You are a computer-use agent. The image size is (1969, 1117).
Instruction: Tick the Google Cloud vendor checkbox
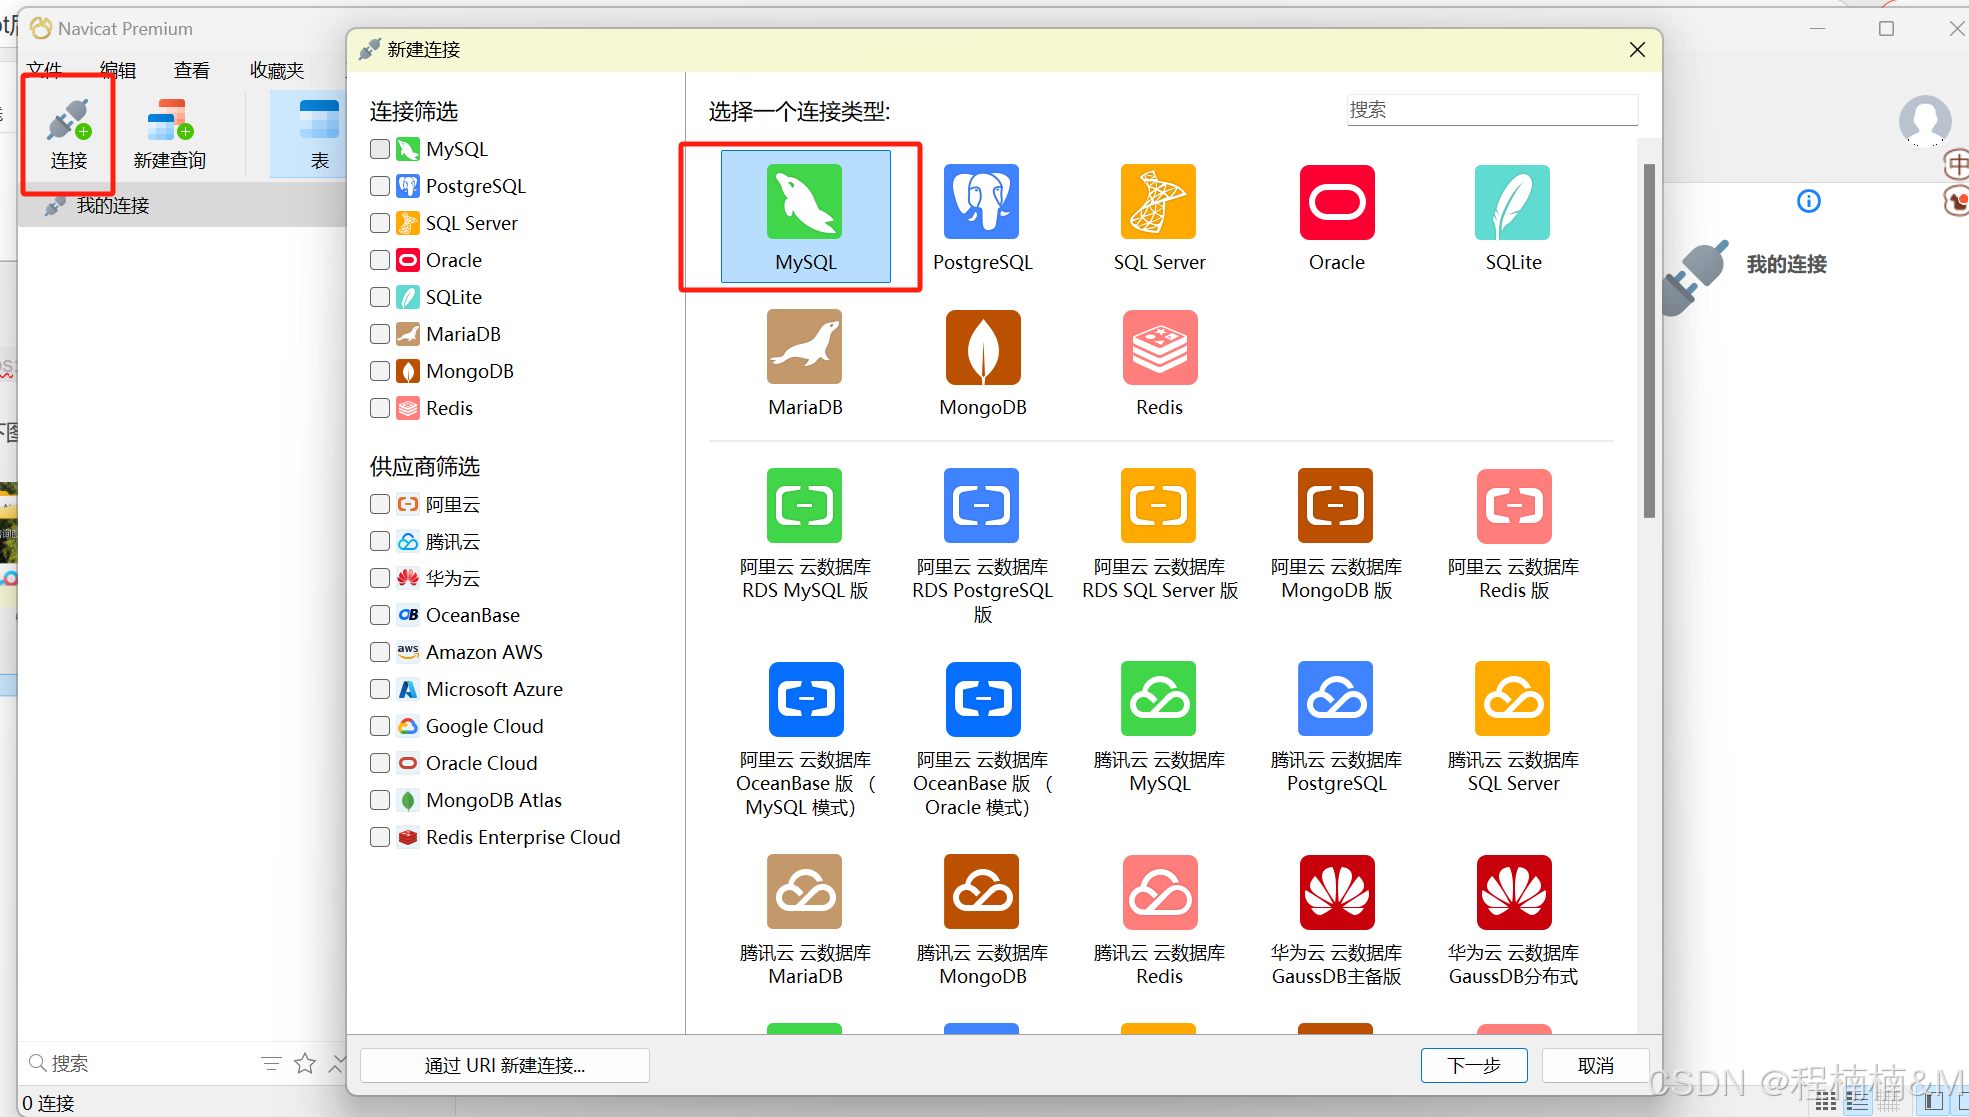tap(380, 726)
